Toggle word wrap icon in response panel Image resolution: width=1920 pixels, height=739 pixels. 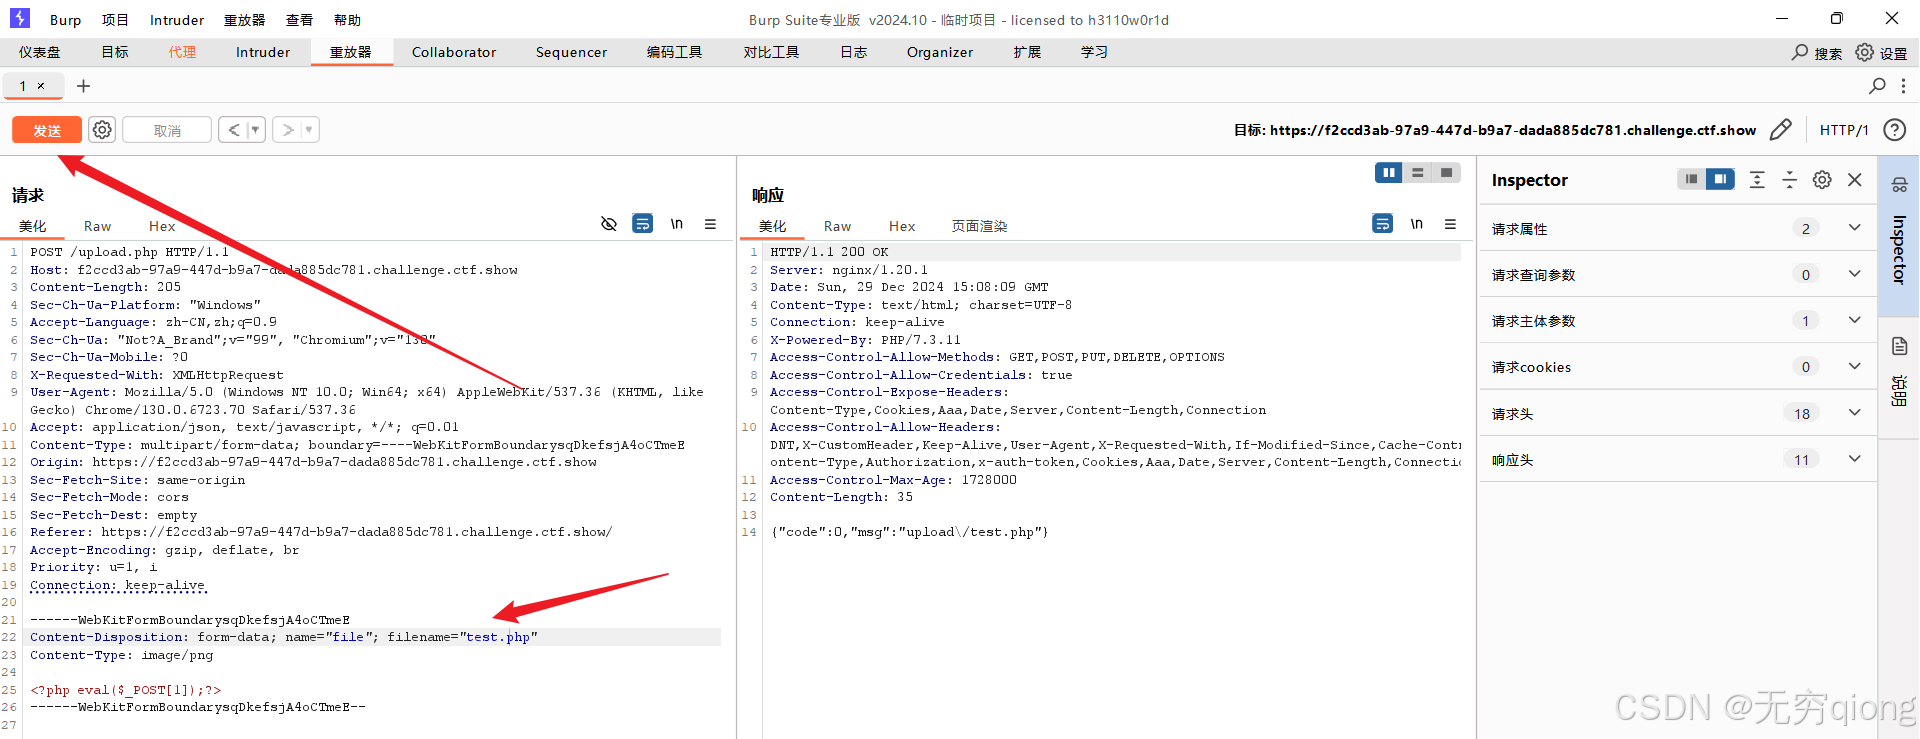pos(1383,224)
